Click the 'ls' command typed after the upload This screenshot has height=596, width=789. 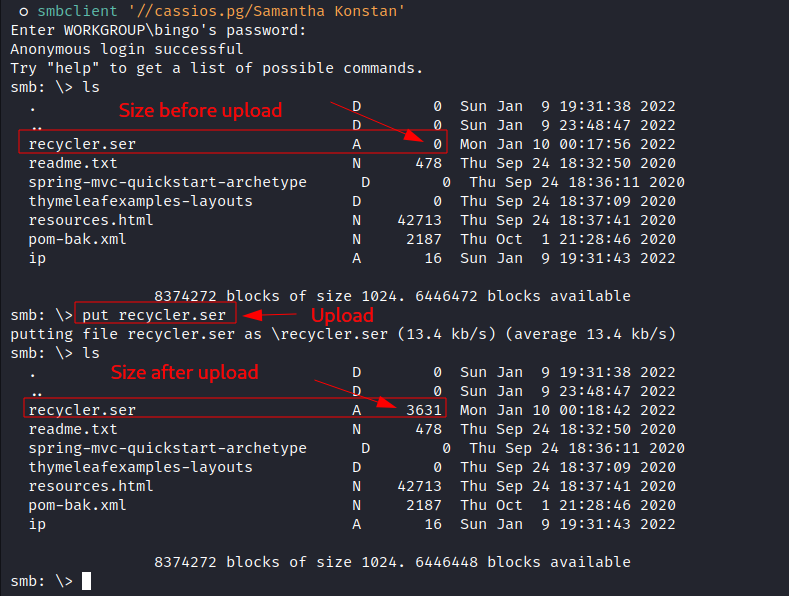click(90, 353)
